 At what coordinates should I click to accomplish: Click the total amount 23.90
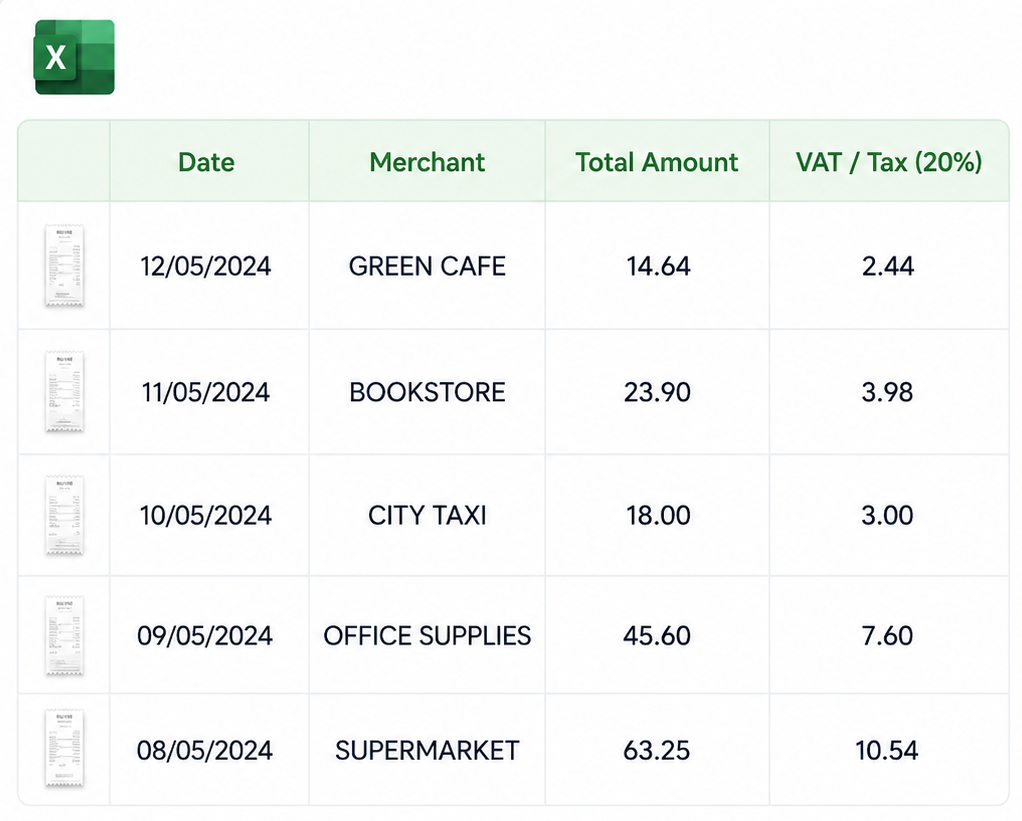(657, 392)
